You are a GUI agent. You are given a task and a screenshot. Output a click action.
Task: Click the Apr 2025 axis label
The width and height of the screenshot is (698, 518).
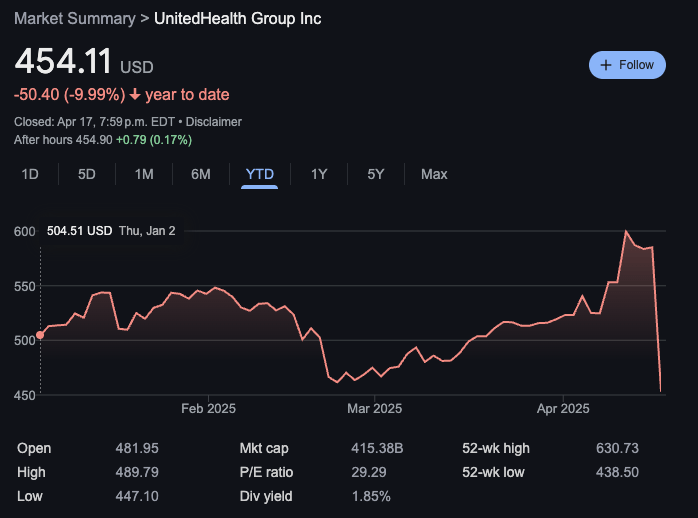point(563,409)
